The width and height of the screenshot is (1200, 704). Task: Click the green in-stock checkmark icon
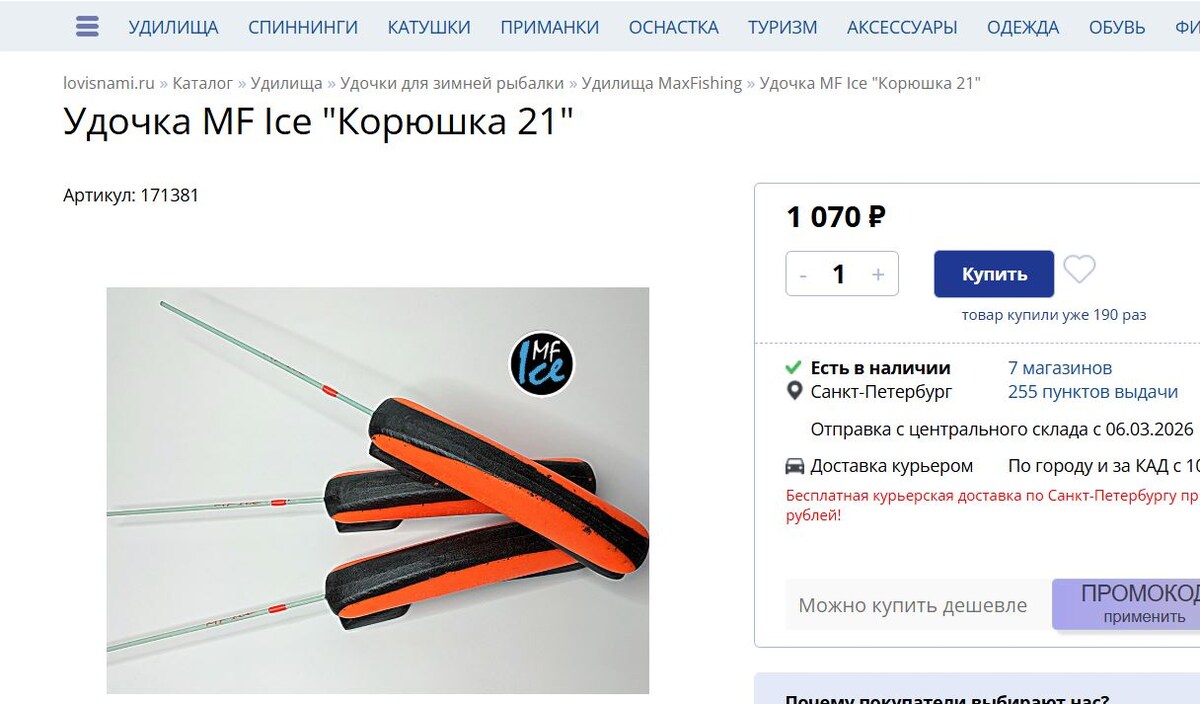(x=794, y=367)
